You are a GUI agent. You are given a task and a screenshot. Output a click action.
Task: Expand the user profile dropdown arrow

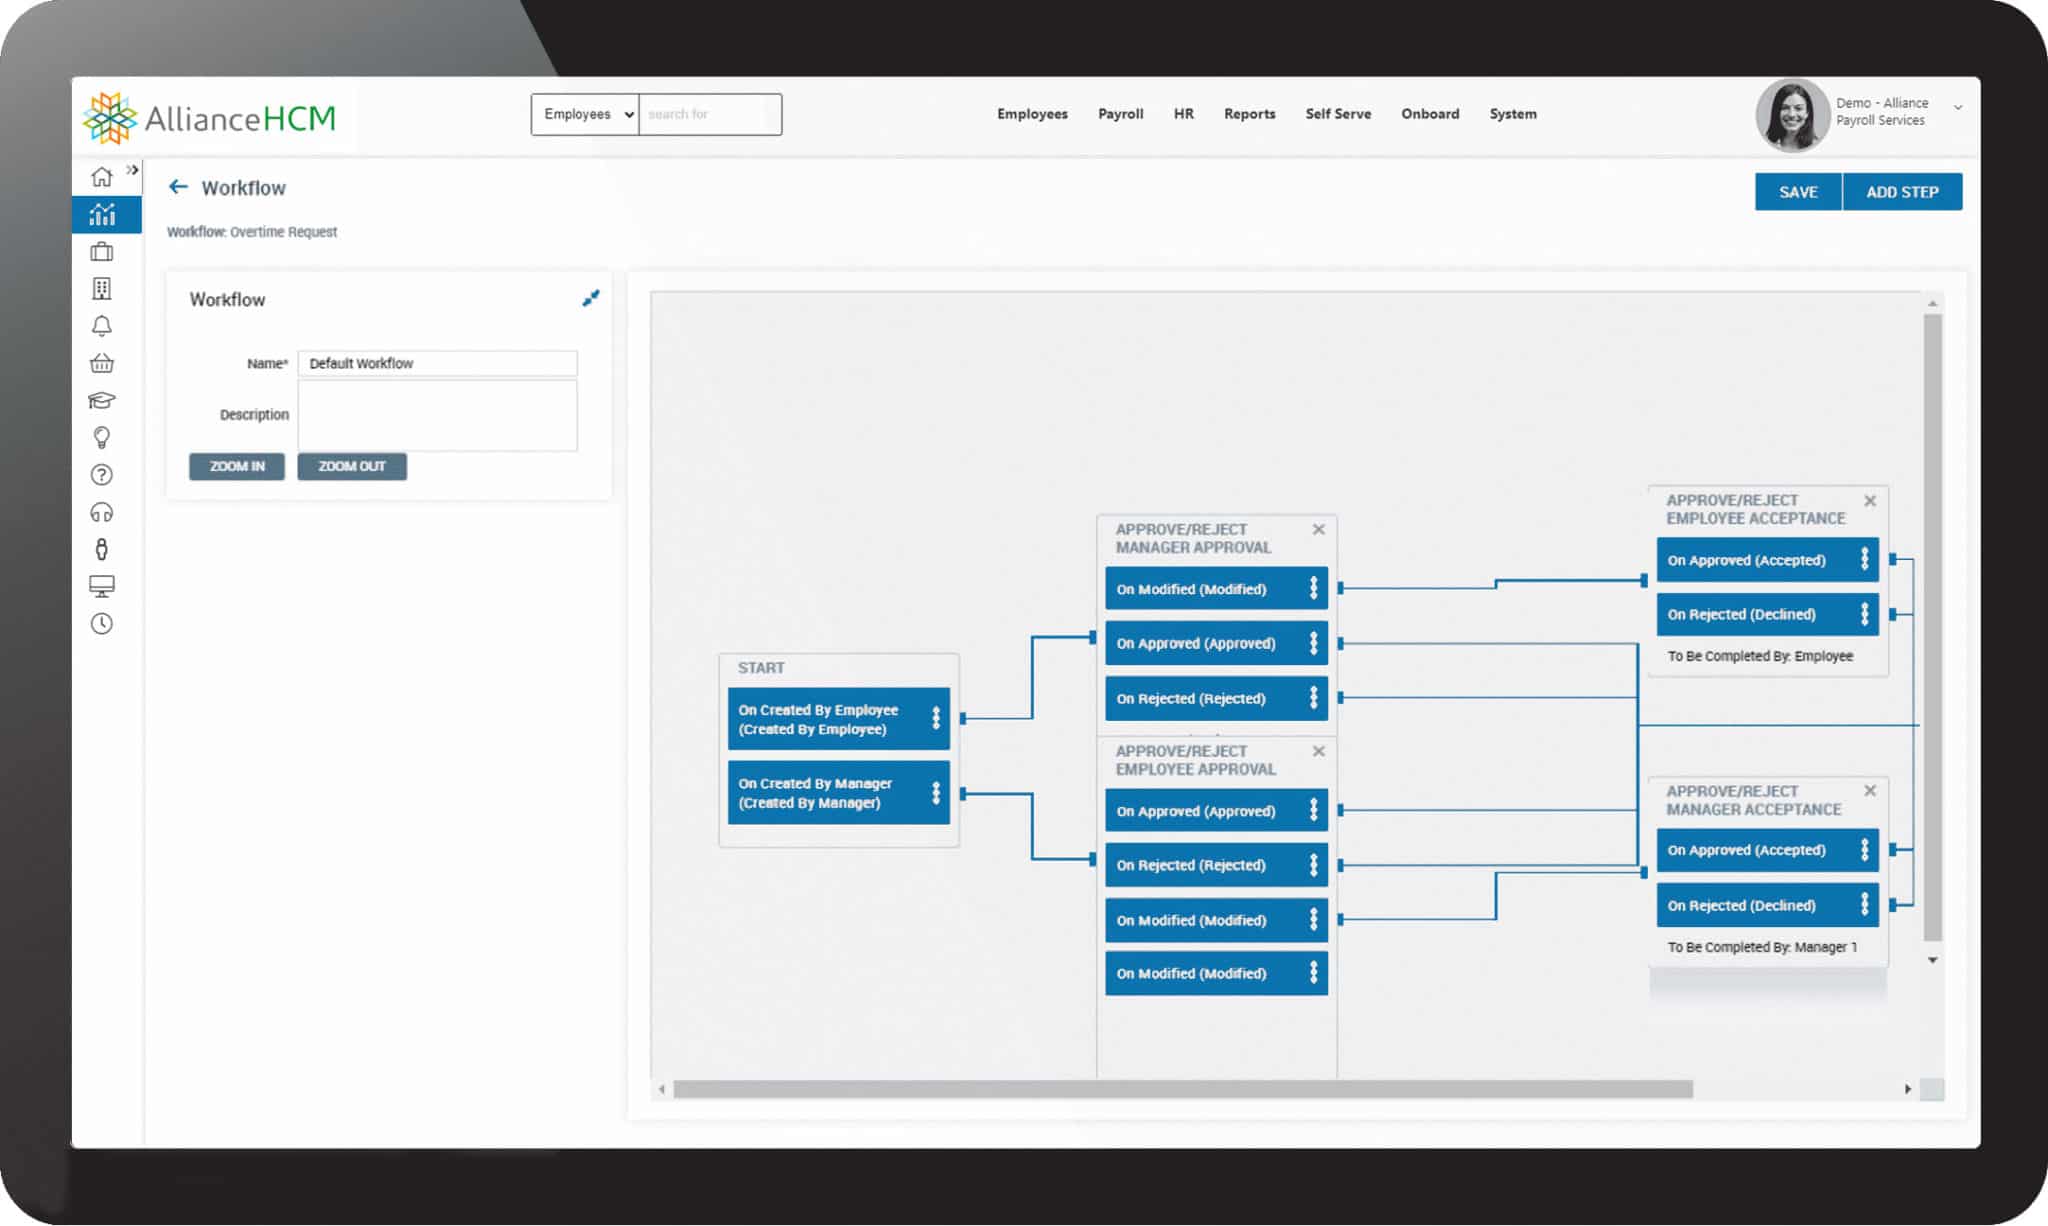click(1958, 108)
